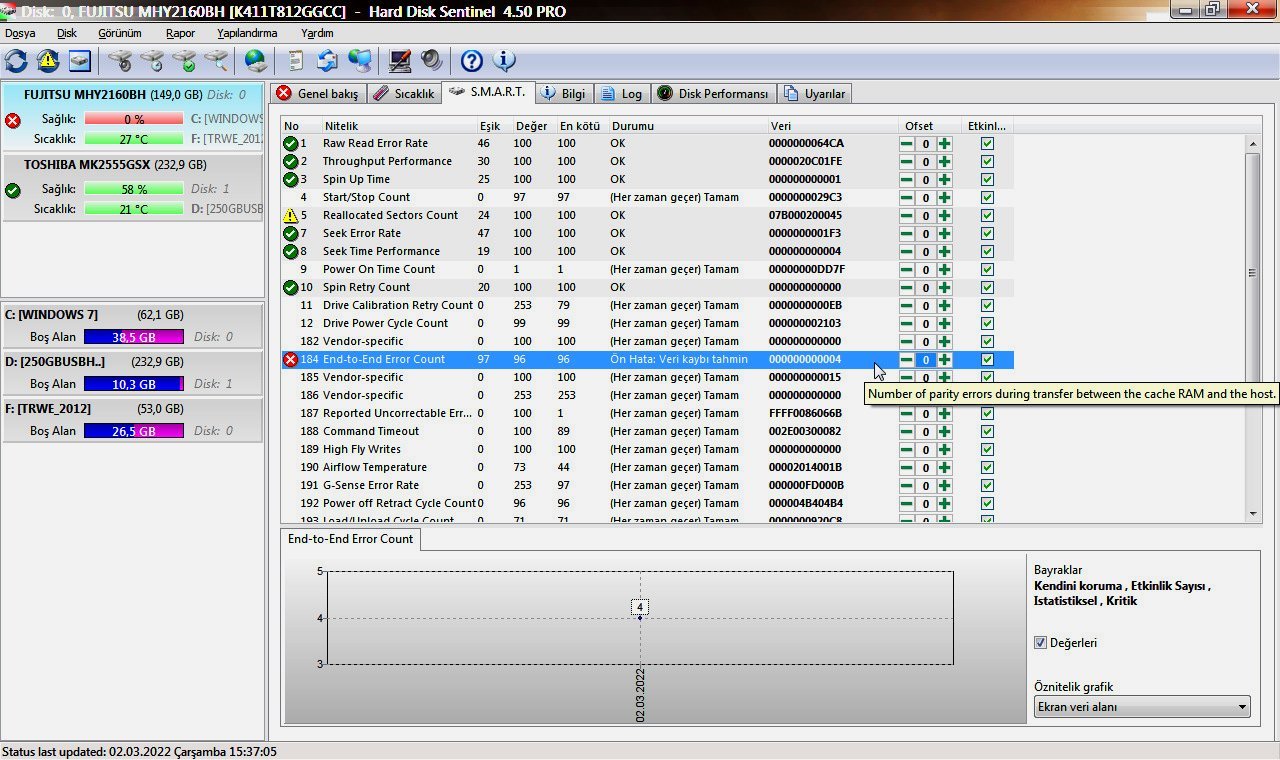This screenshot has height=760, width=1280.
Task: Click the C: WINDOWS 7 free space bar
Action: [134, 337]
